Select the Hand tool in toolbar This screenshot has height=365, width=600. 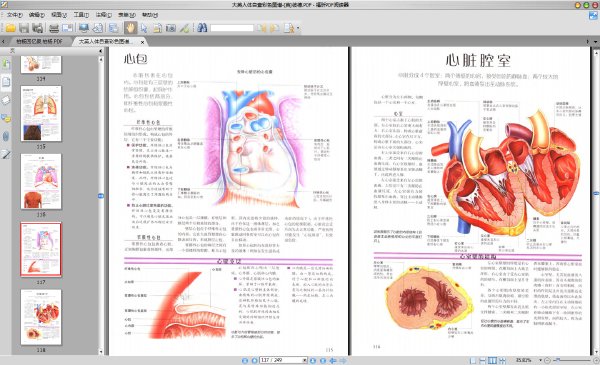(130, 28)
